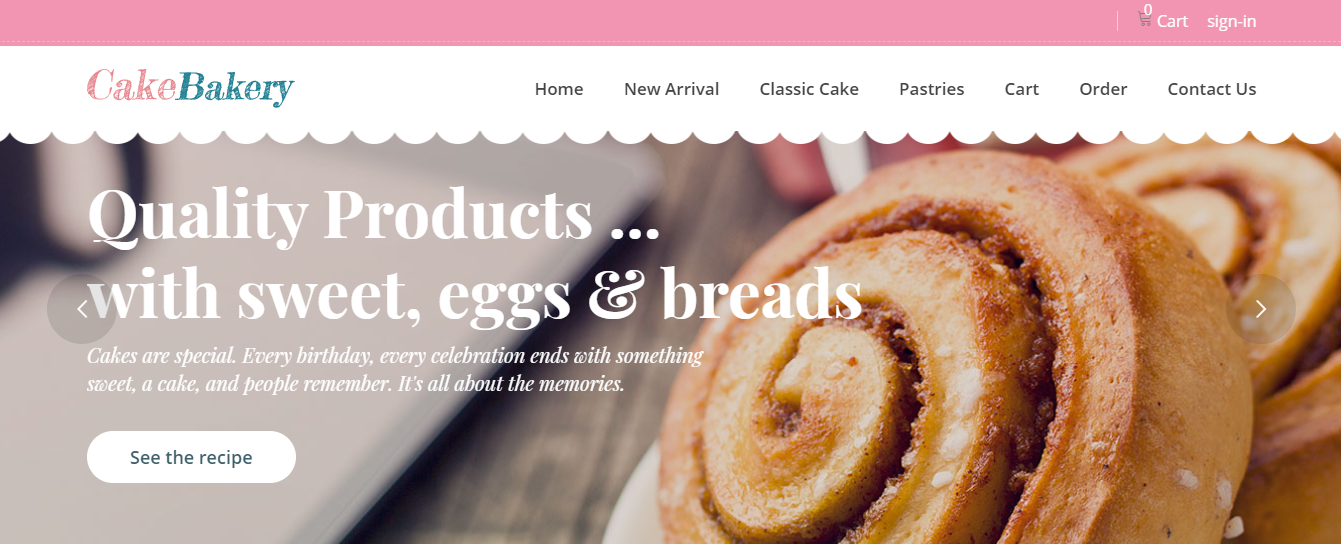Select New Arrival in the navigation

[x=671, y=89]
